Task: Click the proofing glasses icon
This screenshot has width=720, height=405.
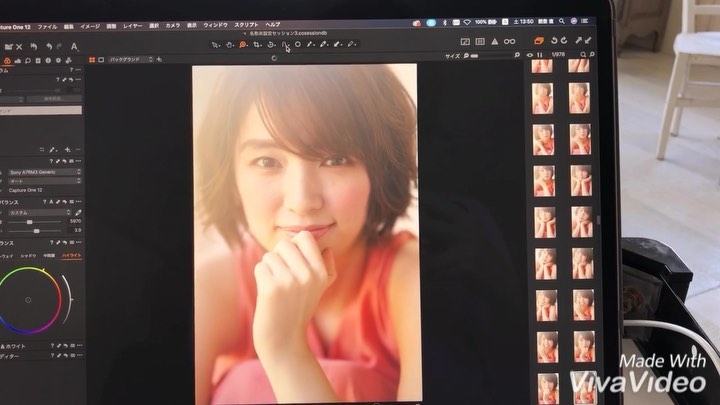Action: pyautogui.click(x=509, y=41)
